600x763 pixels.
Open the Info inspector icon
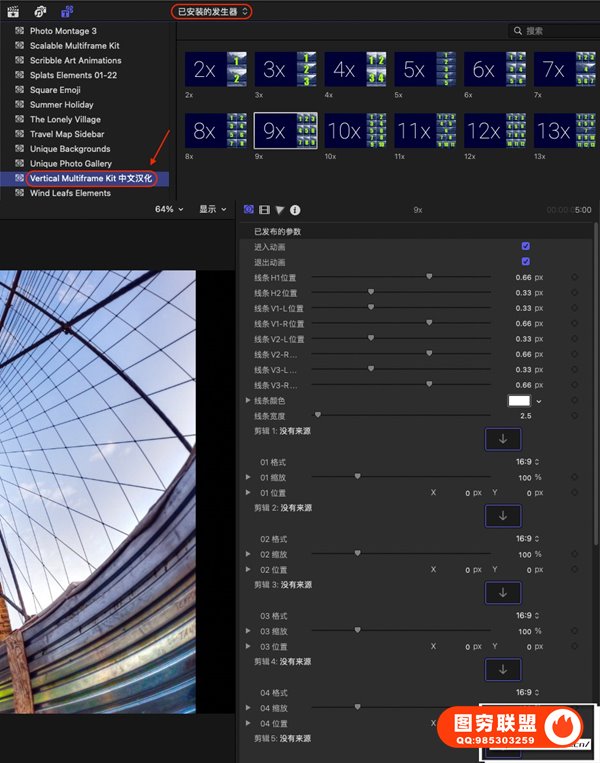click(x=295, y=210)
